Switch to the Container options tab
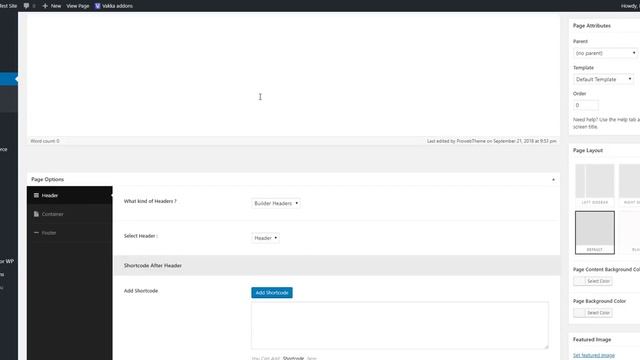This screenshot has width=640, height=360. [69, 214]
